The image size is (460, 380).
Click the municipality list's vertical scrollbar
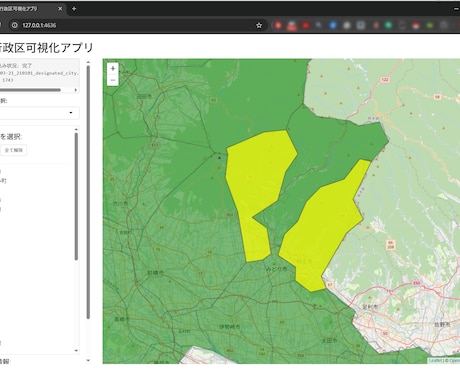[76, 196]
